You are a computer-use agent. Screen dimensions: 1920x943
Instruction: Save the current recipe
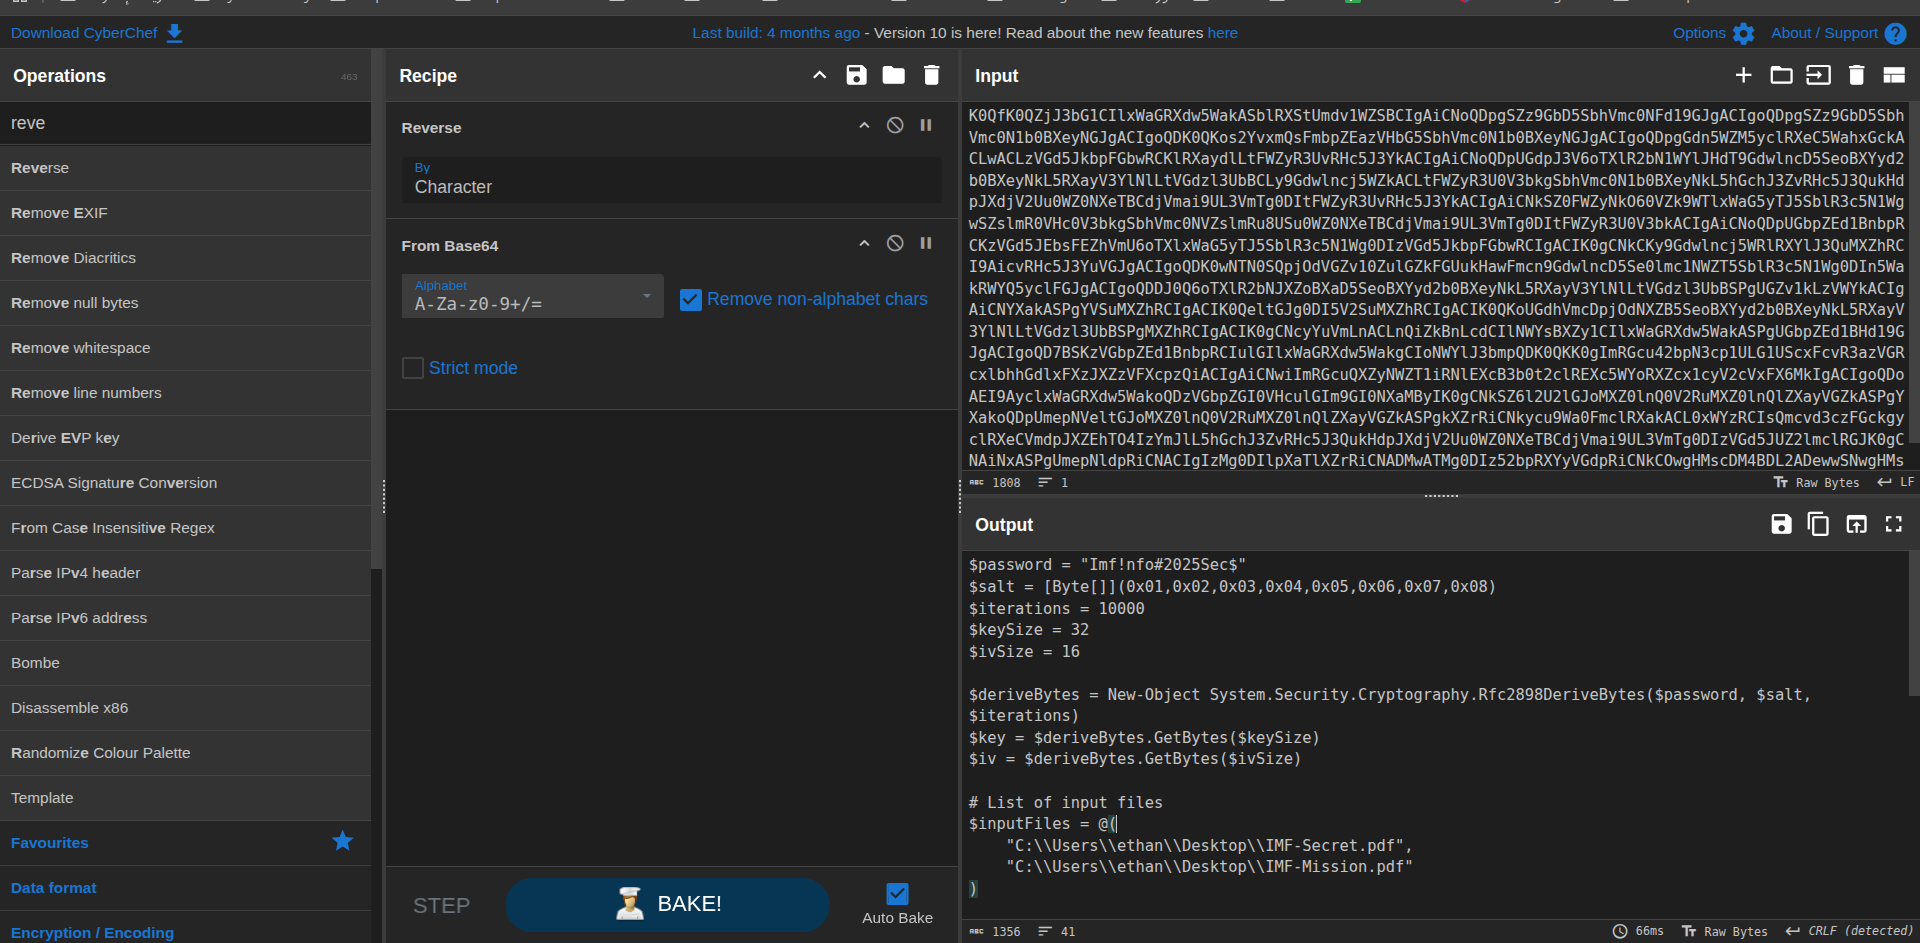click(856, 75)
